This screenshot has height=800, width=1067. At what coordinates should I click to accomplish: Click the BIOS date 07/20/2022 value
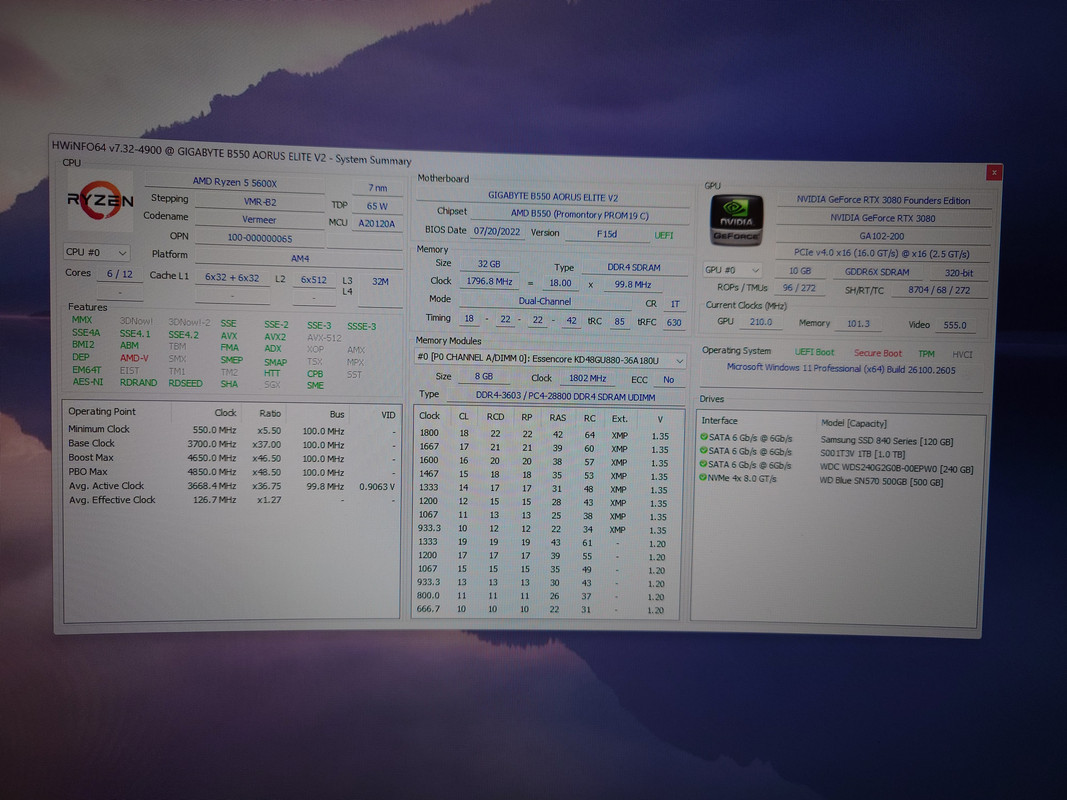497,231
